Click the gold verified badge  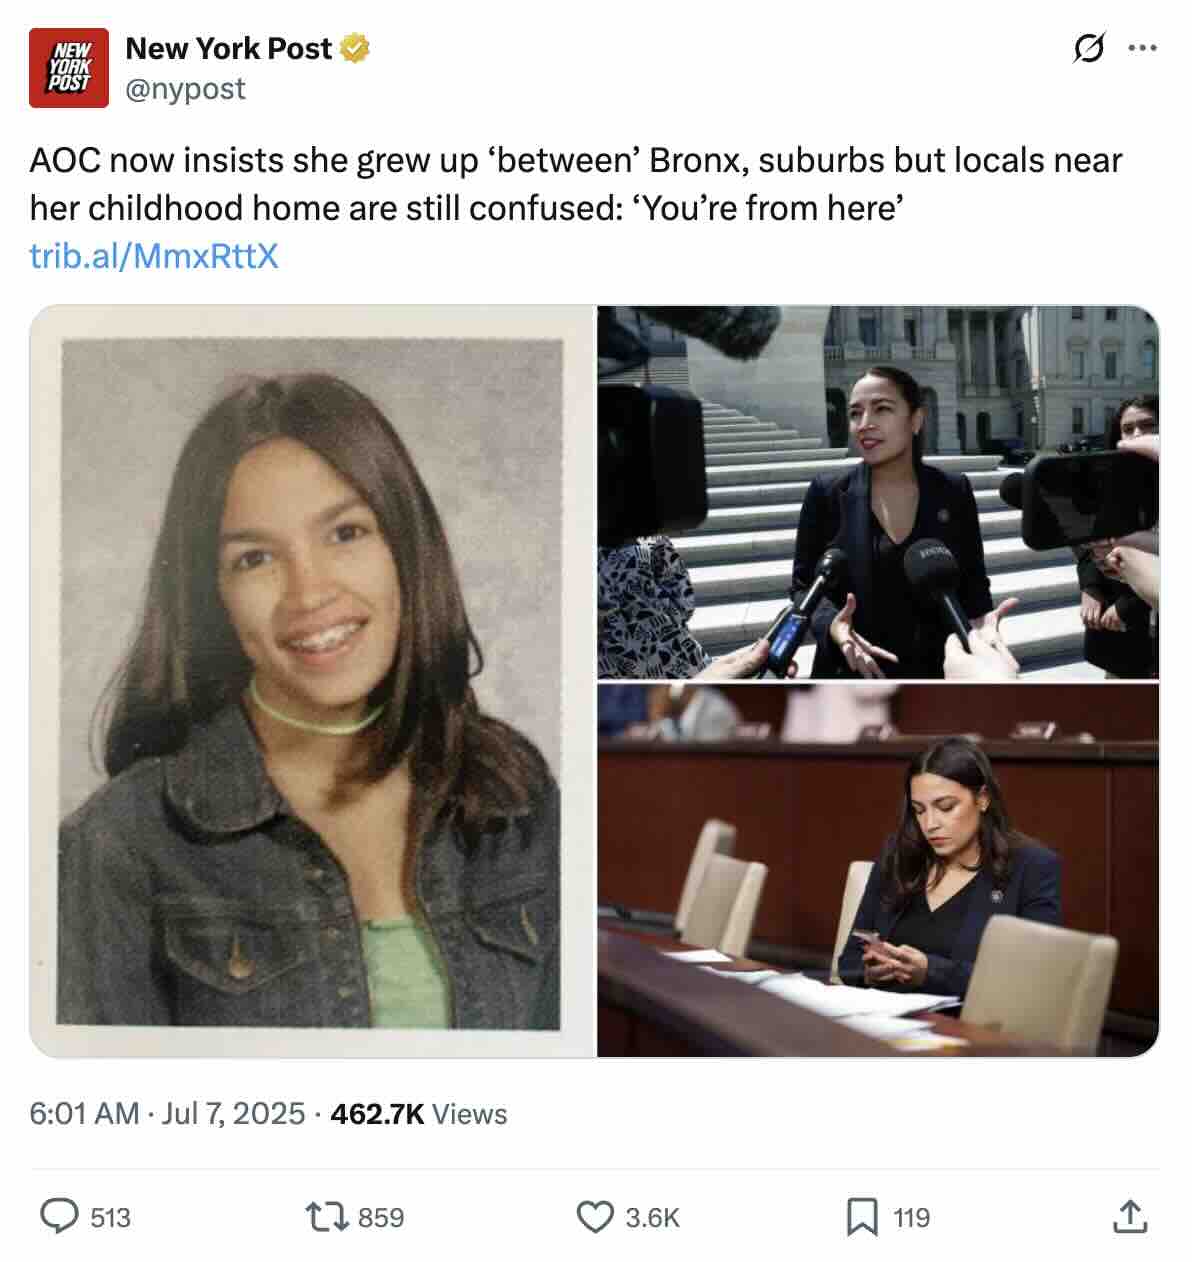(355, 48)
